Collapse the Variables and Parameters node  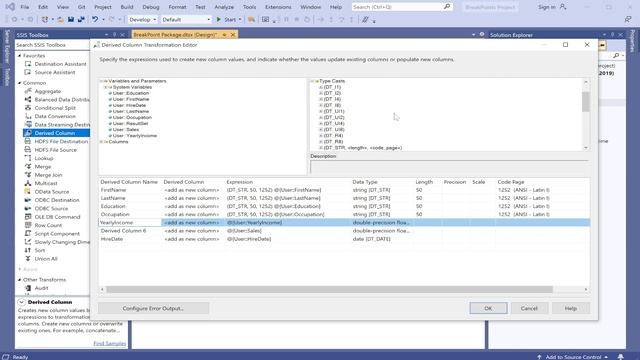(101, 81)
